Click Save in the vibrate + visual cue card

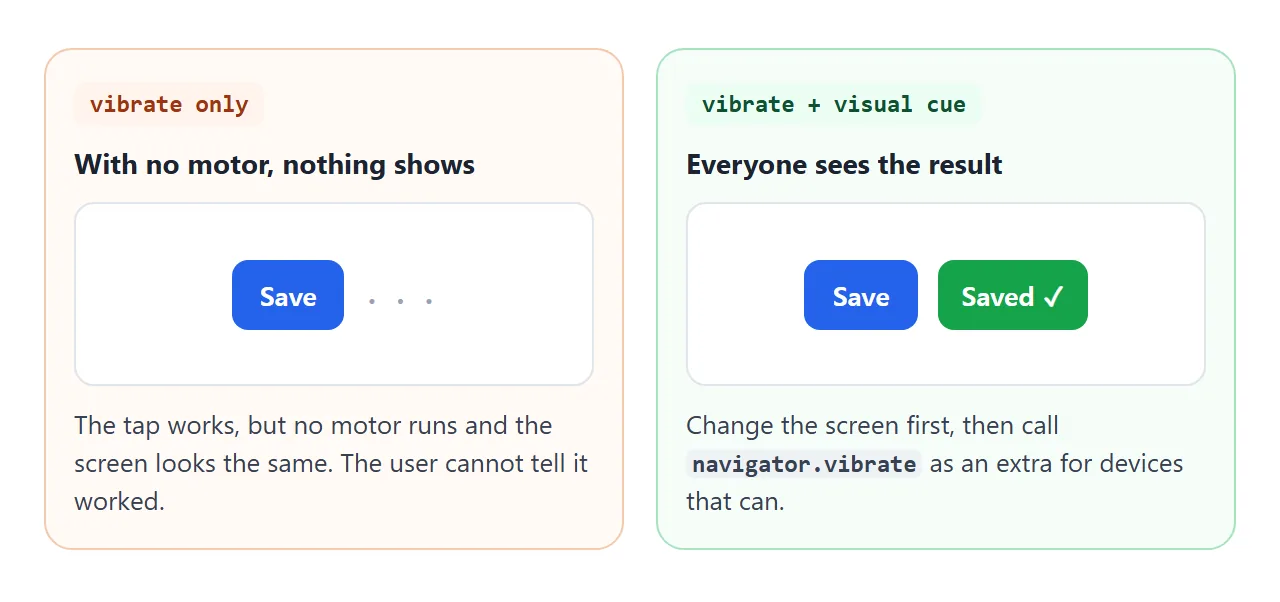point(861,295)
